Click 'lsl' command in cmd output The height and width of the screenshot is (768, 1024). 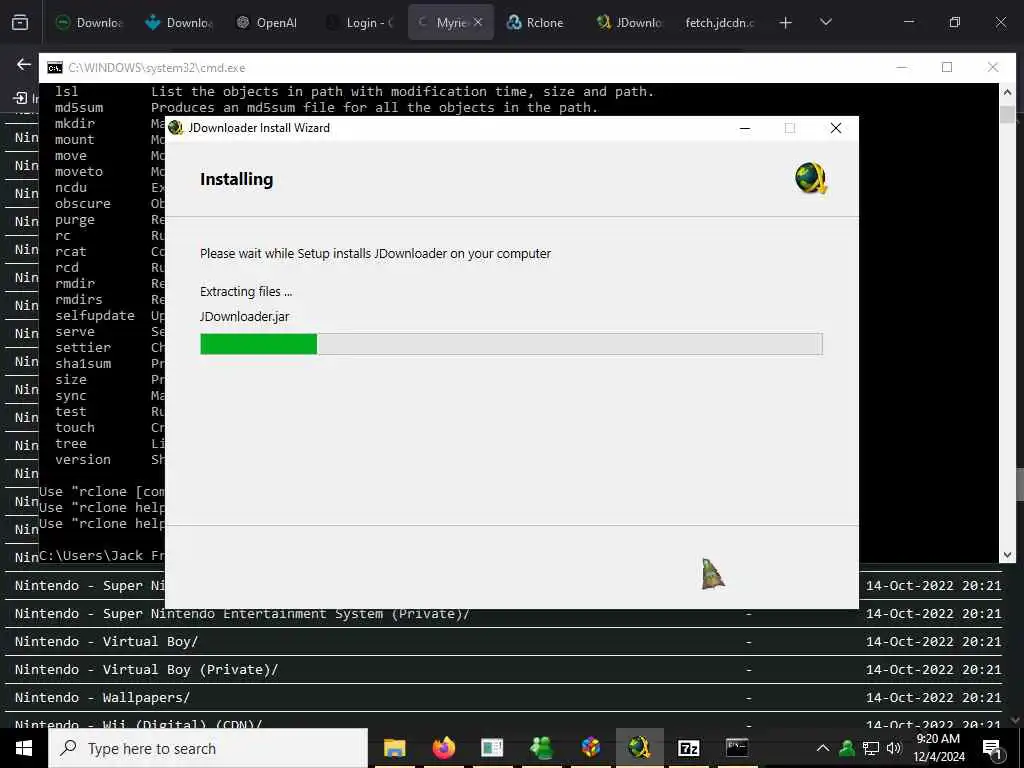pyautogui.click(x=67, y=91)
